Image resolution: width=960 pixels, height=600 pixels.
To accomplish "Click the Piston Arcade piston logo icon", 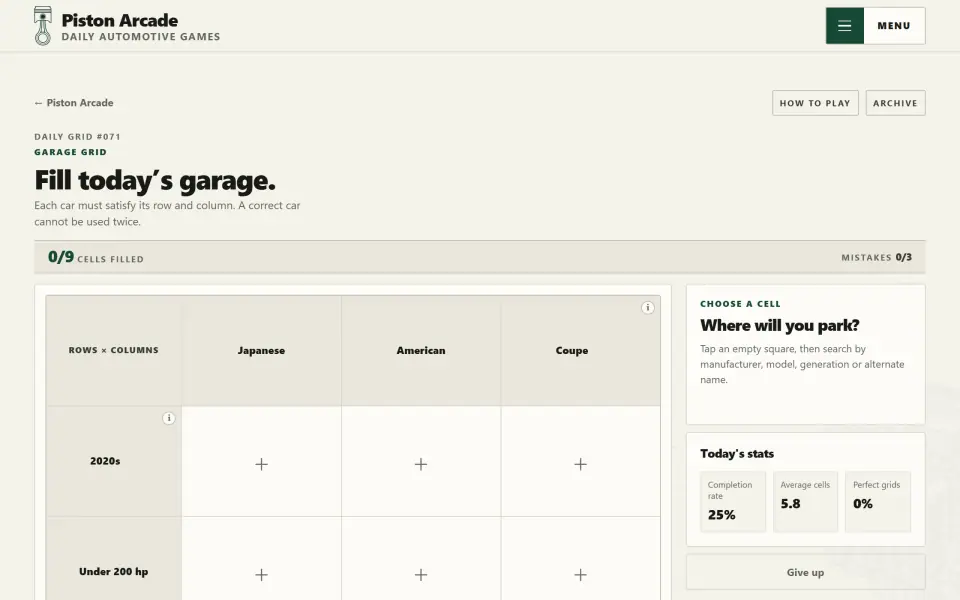I will coord(43,26).
